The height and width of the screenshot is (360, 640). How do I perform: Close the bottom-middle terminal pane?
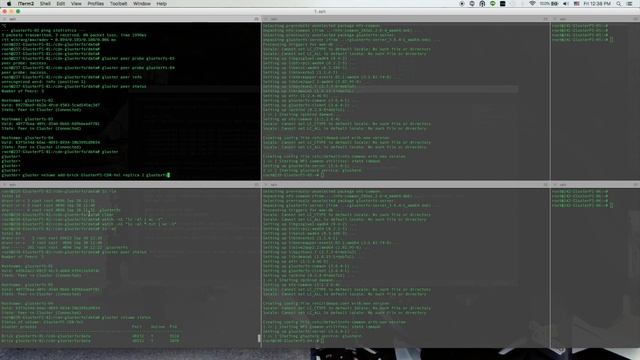click(x=266, y=185)
